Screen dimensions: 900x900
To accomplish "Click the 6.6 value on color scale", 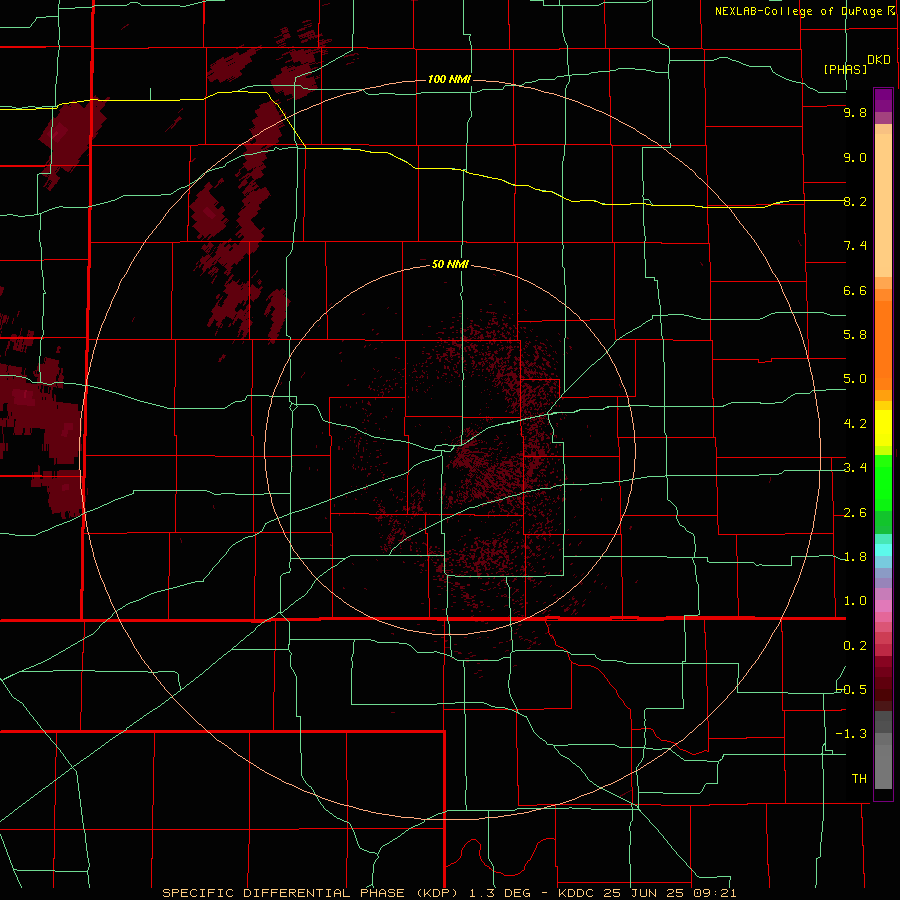I will (x=855, y=290).
